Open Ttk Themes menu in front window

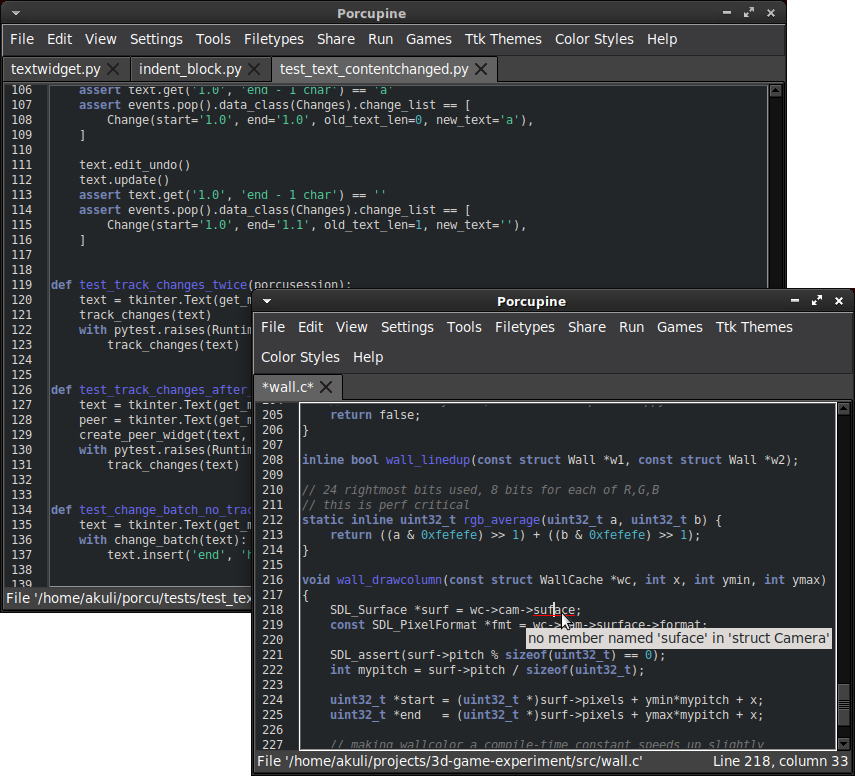pyautogui.click(x=754, y=327)
